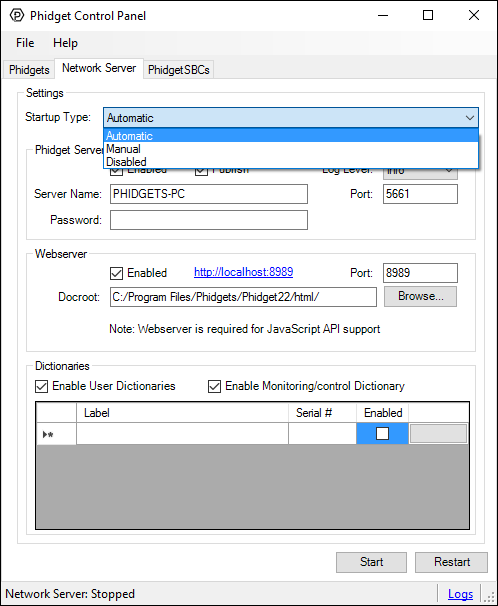
Task: Open the http://localhost:8989 link
Action: click(x=243, y=272)
